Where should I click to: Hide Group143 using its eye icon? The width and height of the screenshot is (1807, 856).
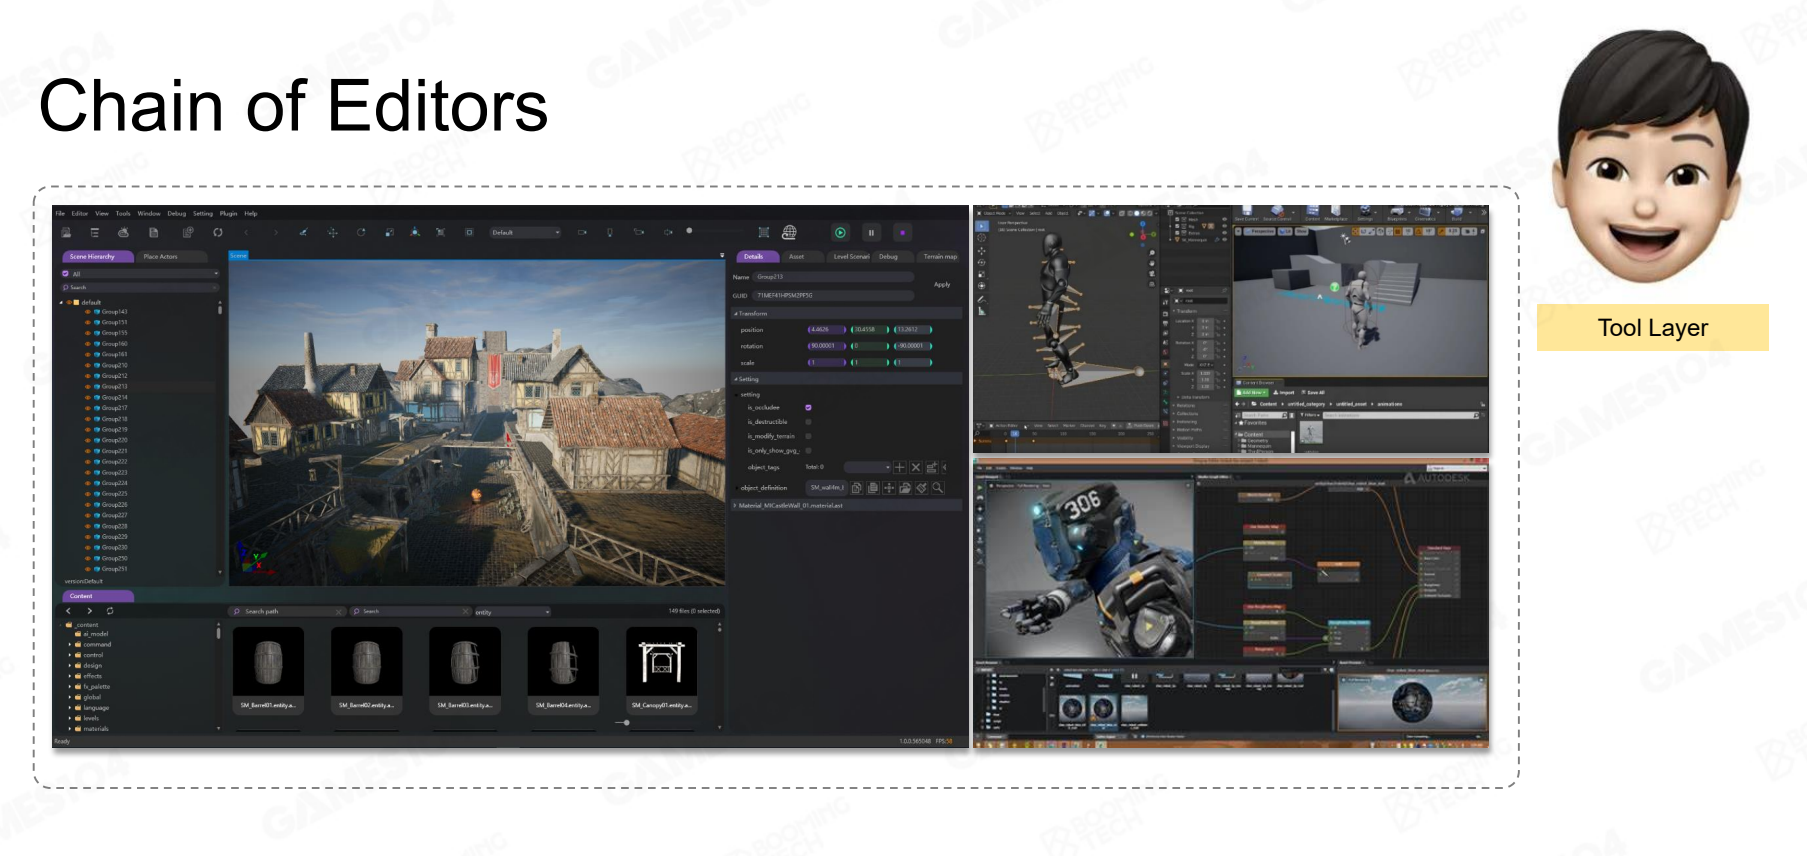(87, 312)
